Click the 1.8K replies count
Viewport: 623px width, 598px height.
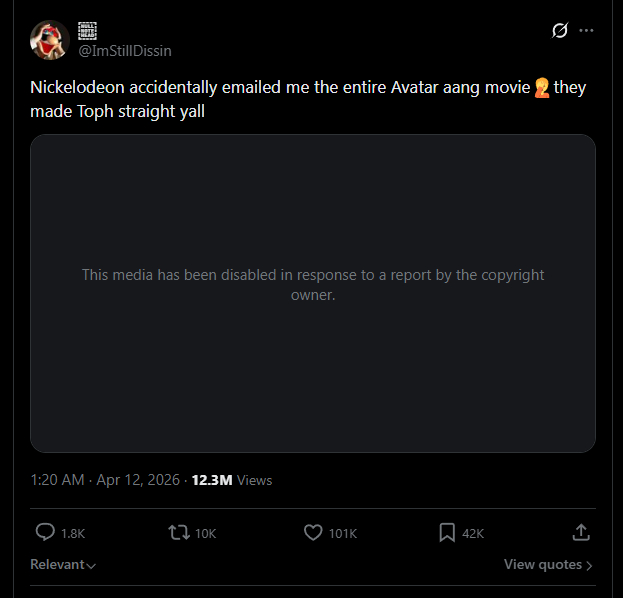[x=73, y=534]
